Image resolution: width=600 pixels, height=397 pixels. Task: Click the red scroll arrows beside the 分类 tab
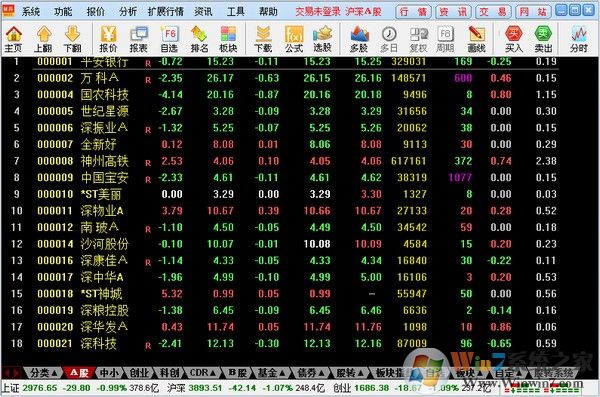pos(11,372)
